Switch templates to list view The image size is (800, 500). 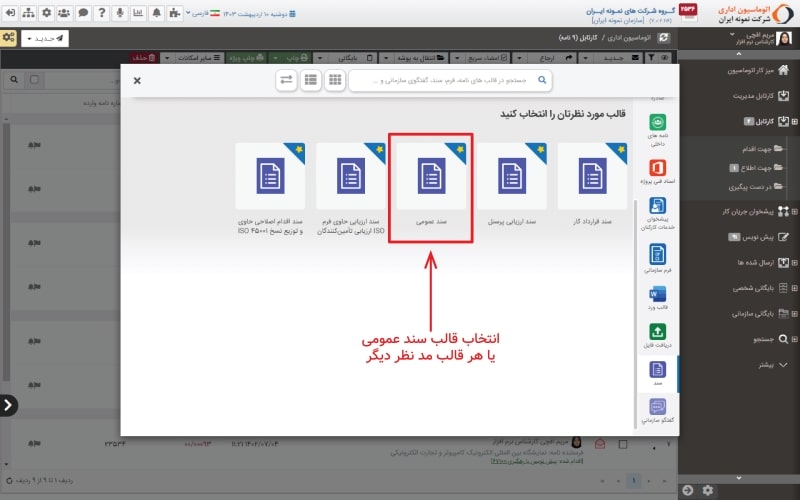[x=311, y=80]
